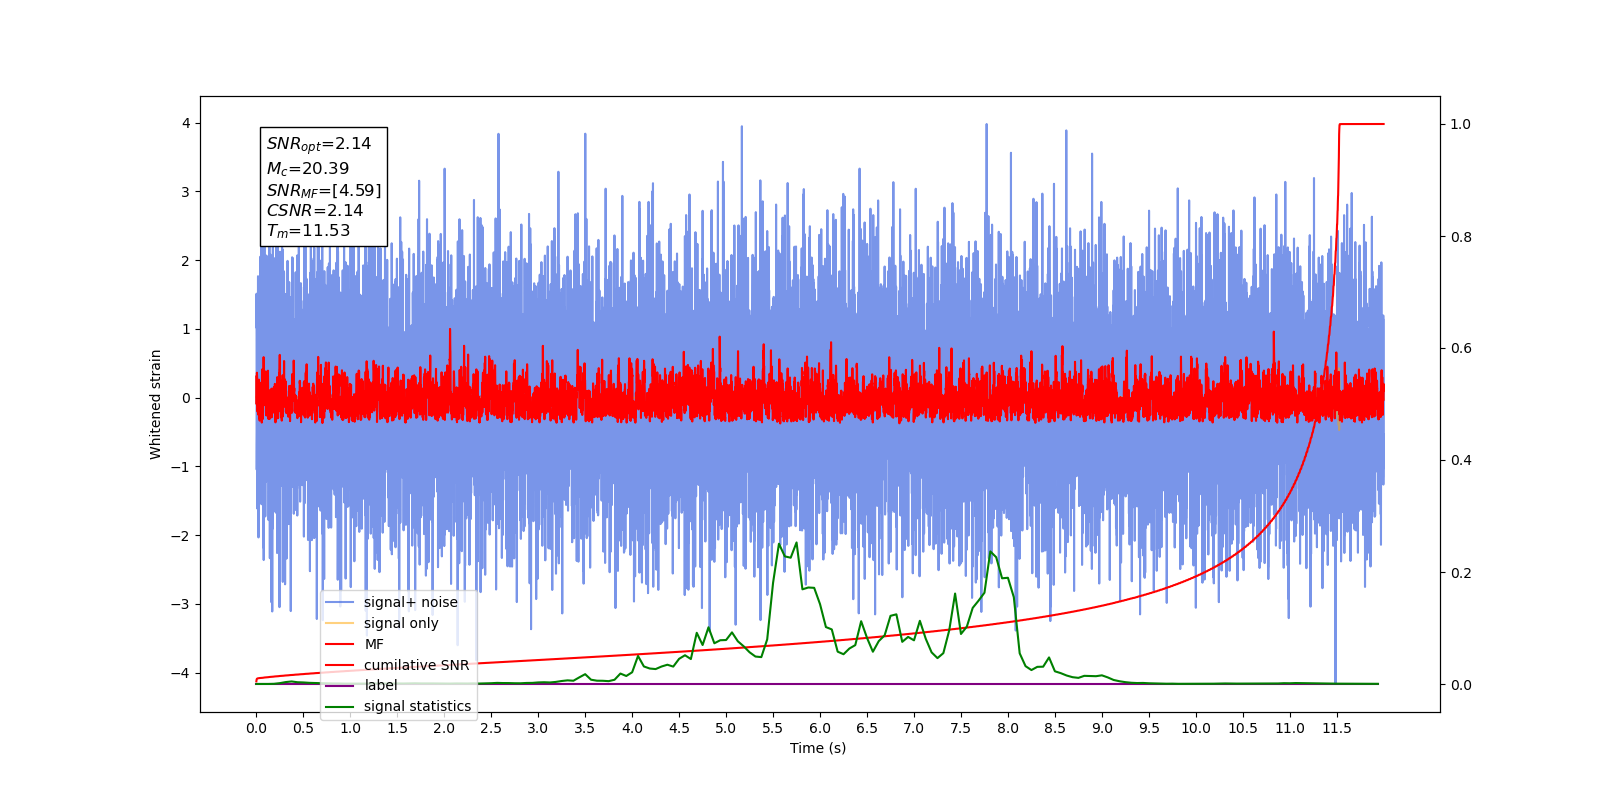Click the purple line sample for label
Screen dimensions: 1600x800
click(340, 685)
